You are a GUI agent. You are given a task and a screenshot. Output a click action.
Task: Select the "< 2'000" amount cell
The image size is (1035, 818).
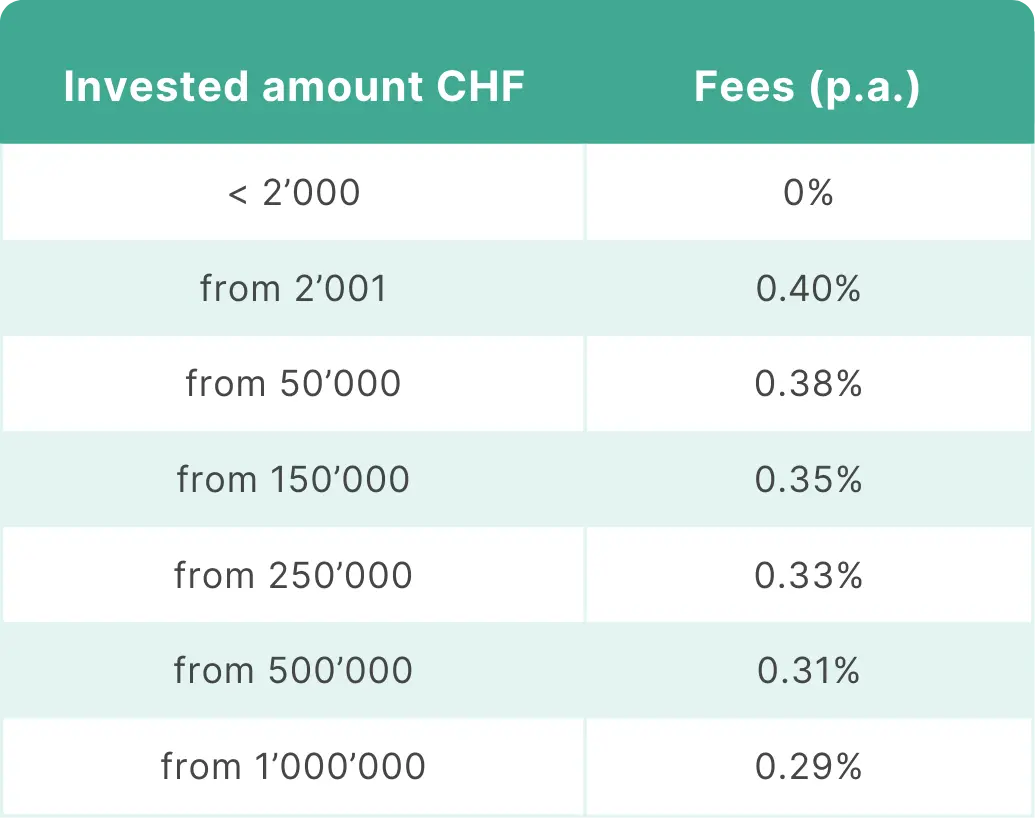(x=293, y=192)
